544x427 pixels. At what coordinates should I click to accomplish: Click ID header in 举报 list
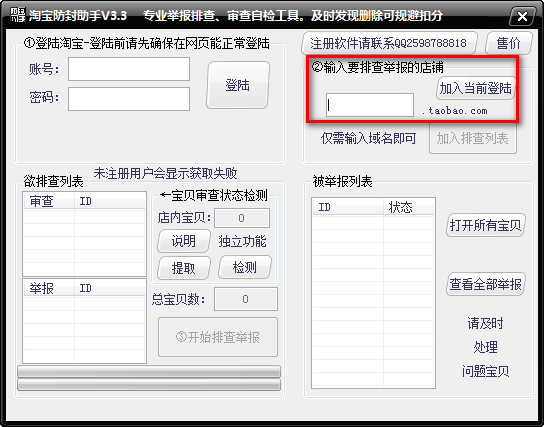point(110,288)
